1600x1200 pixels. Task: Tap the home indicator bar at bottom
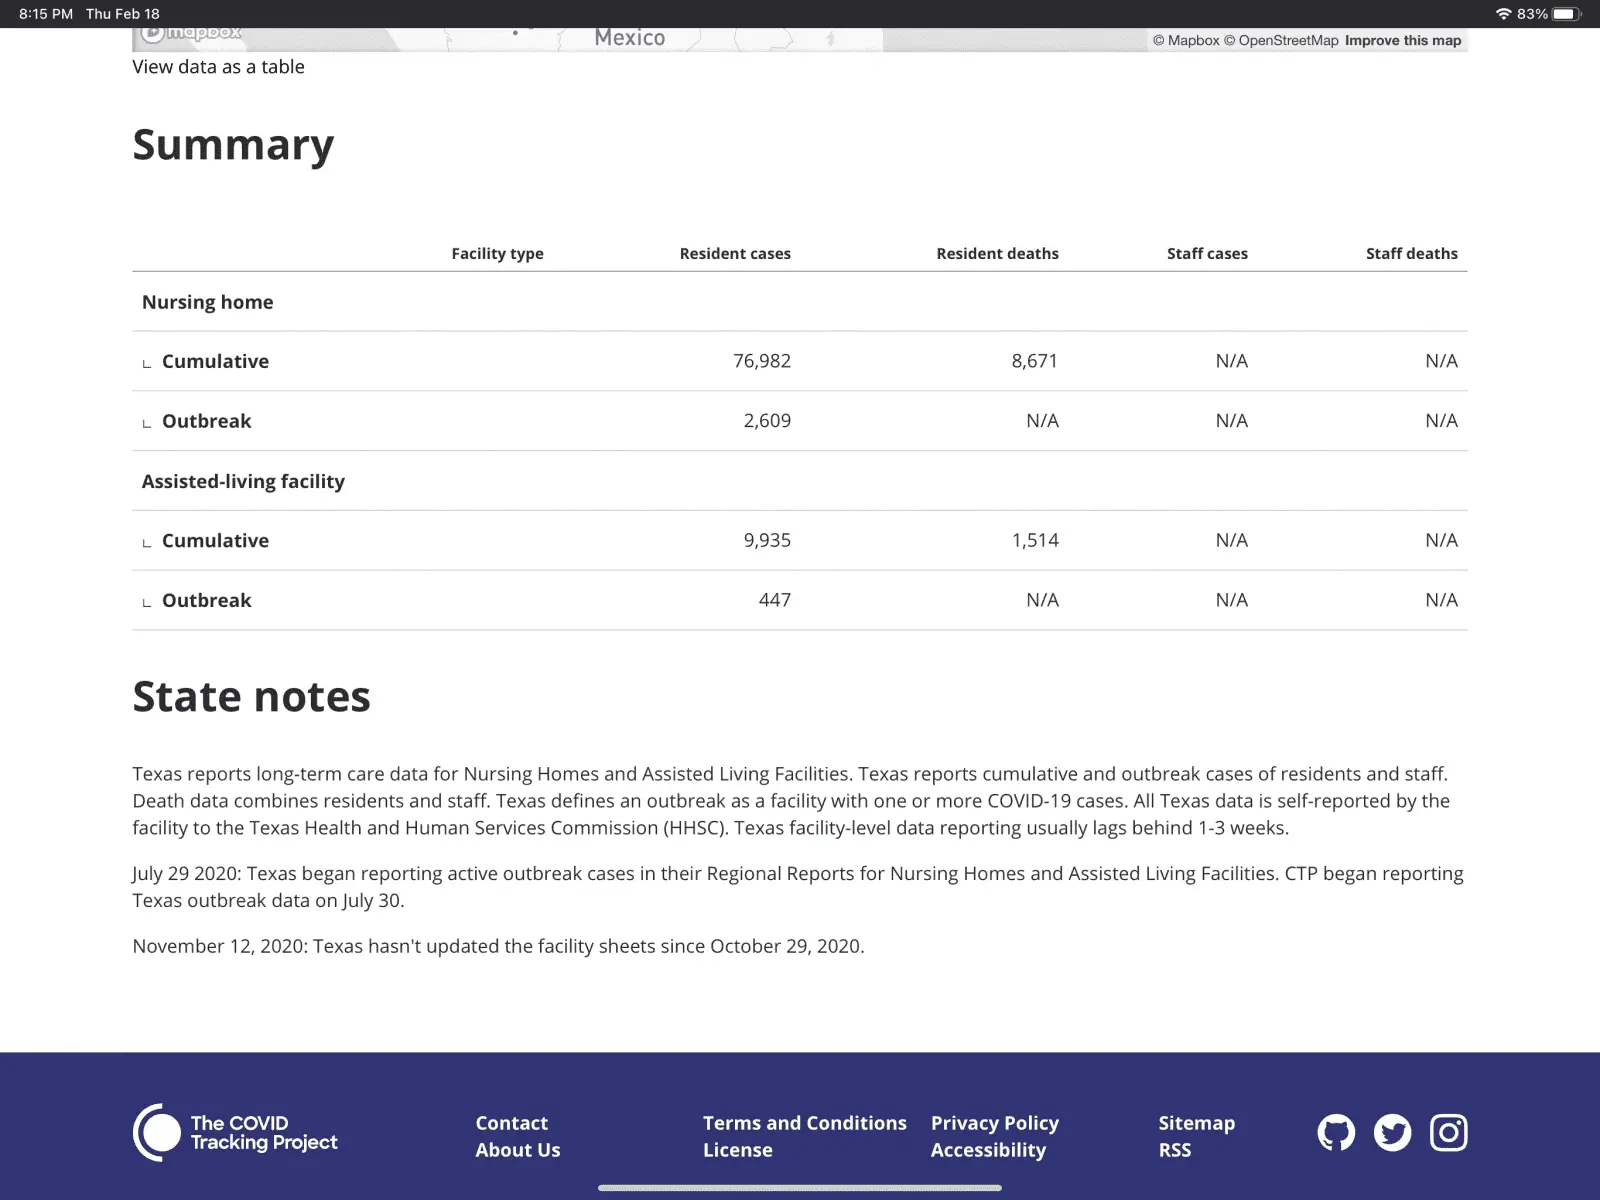800,1188
